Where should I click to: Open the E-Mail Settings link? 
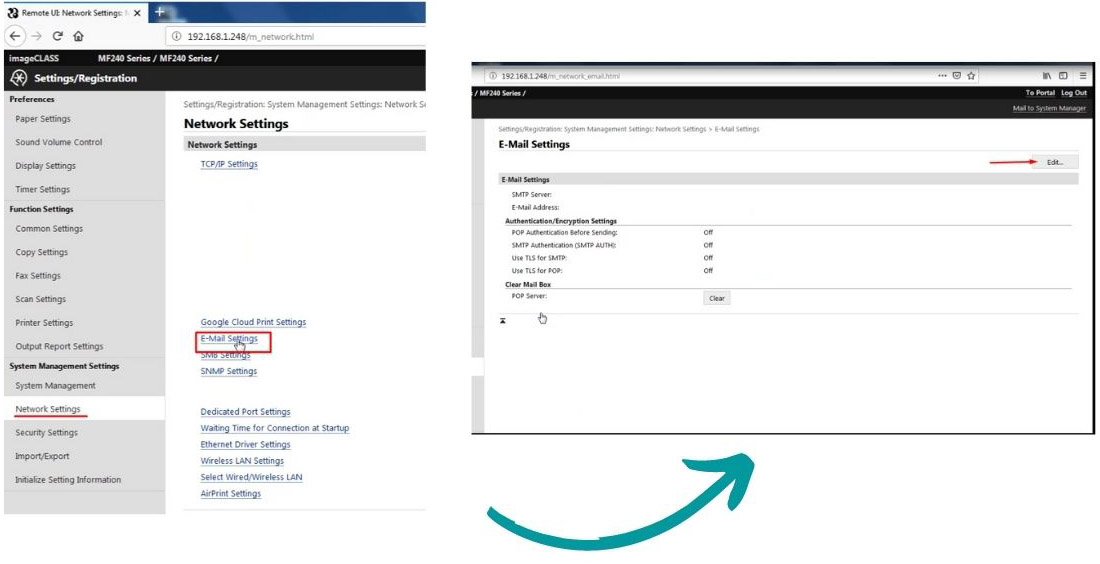click(229, 339)
